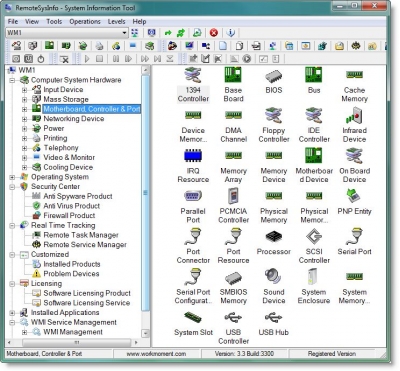This screenshot has height=371, width=400.
Task: Select the Sound Device icon
Action: point(274,277)
